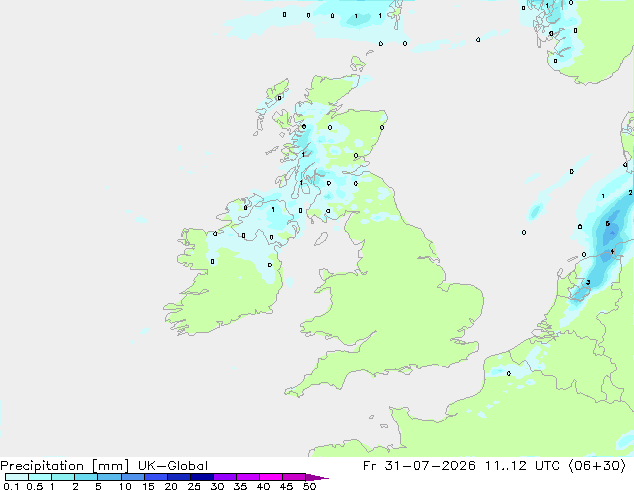Click the 'UK-Global' model label

pos(173,466)
